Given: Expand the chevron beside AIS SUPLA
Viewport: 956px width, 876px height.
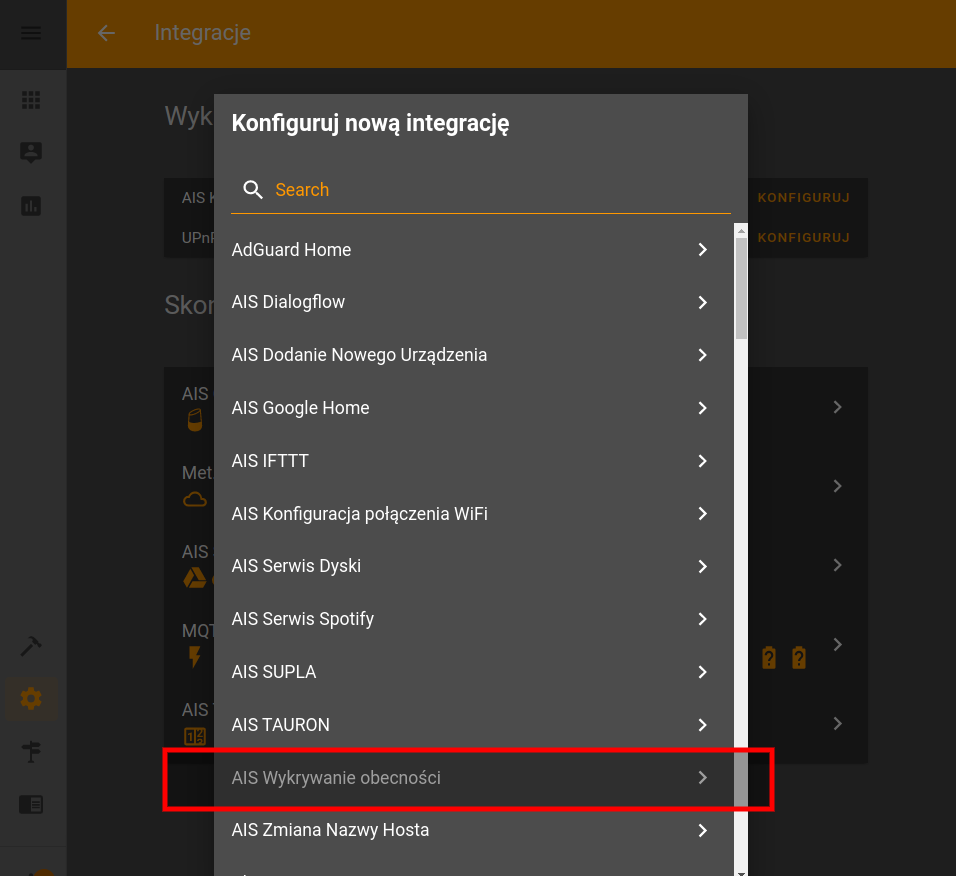Looking at the screenshot, I should coord(702,672).
